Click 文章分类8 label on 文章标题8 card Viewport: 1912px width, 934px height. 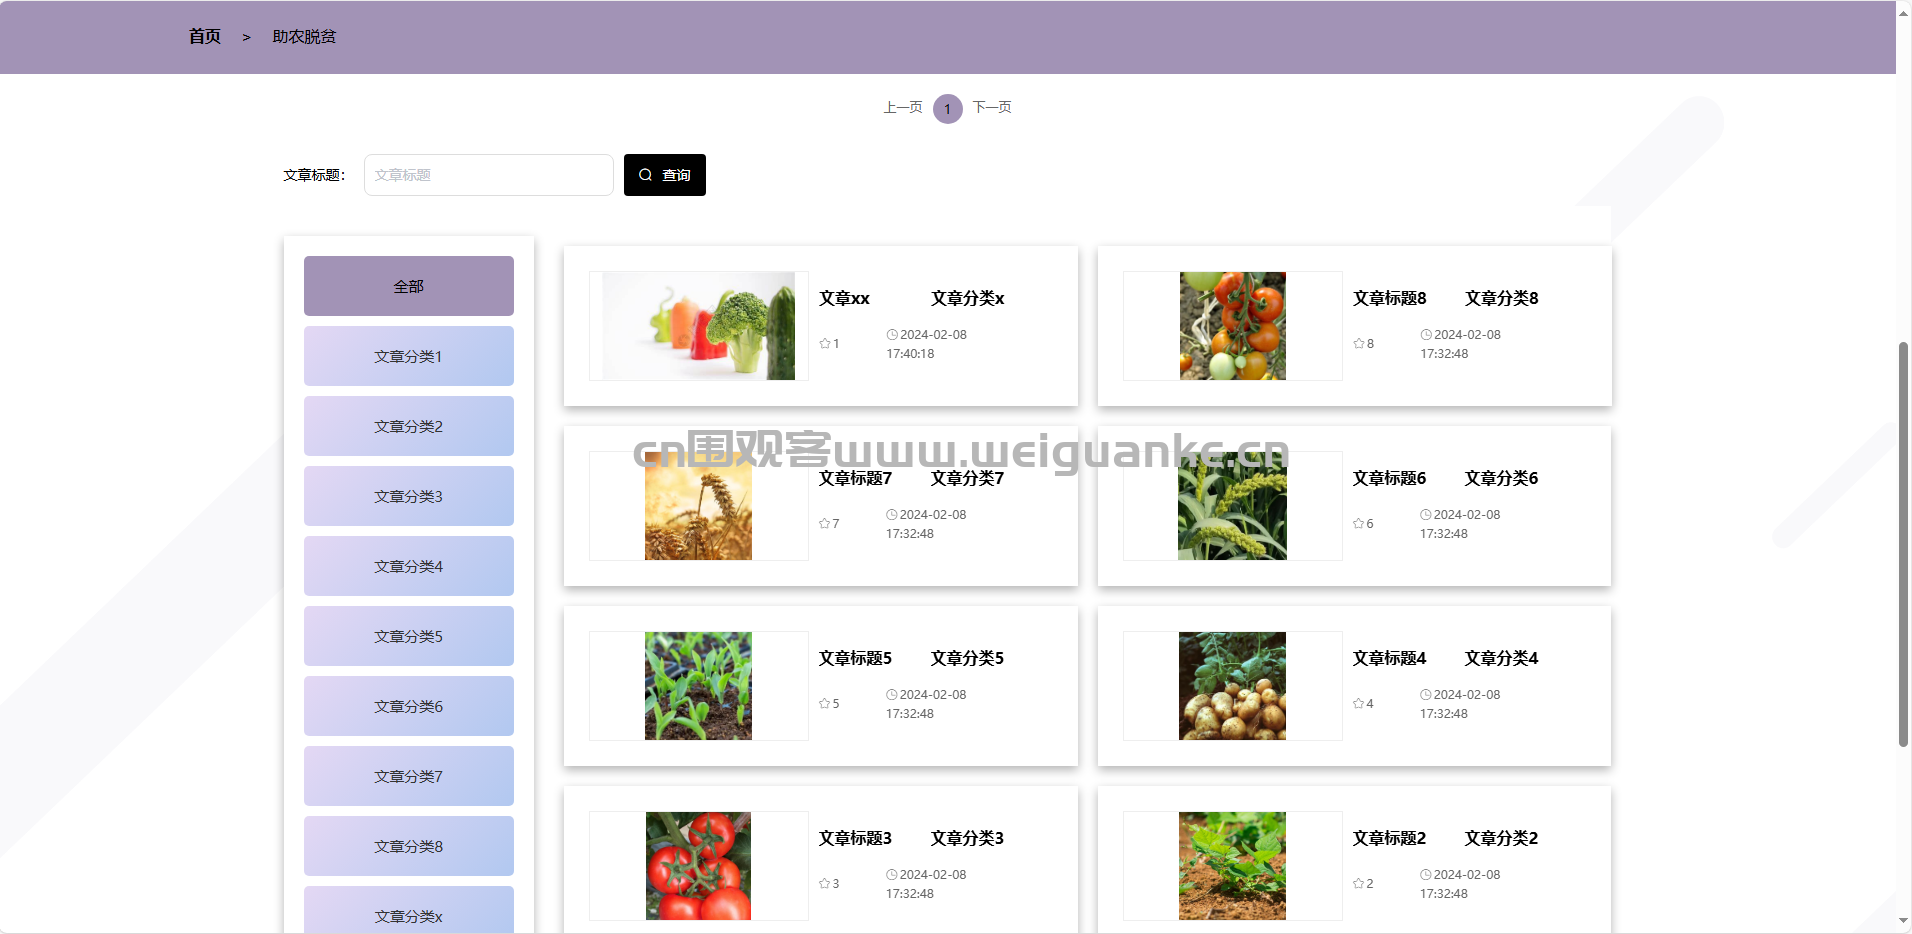point(1501,298)
